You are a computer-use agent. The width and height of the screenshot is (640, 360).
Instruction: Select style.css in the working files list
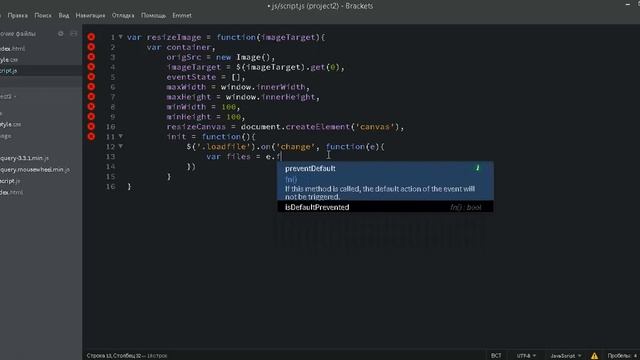tap(9, 60)
